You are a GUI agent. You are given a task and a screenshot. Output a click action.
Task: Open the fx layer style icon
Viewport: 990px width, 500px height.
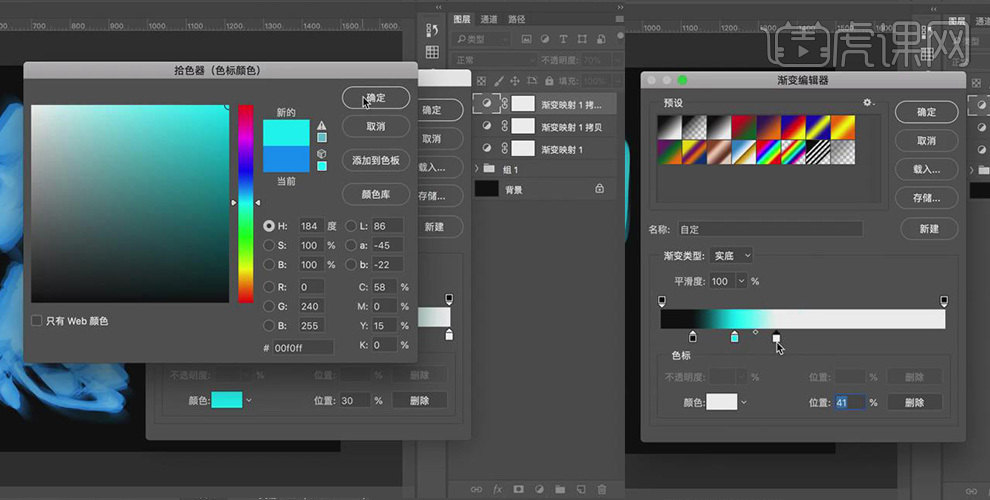point(498,489)
